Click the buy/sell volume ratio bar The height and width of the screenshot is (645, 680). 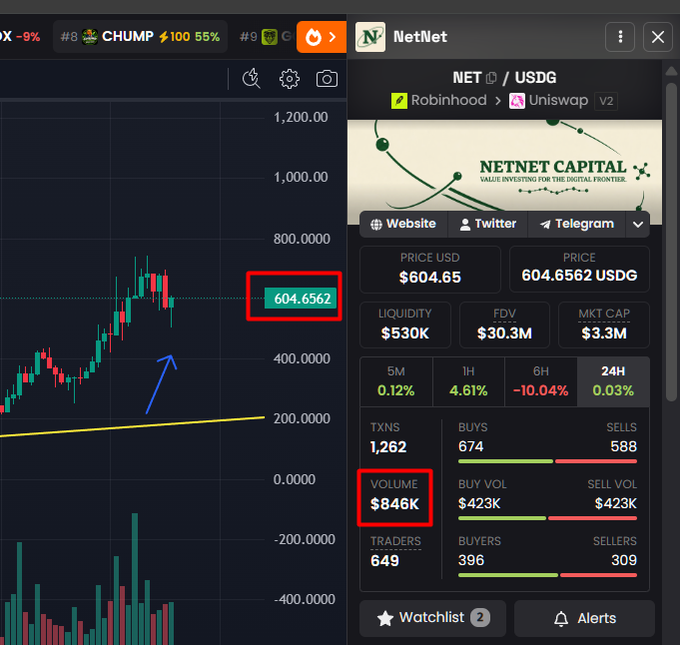coord(547,518)
